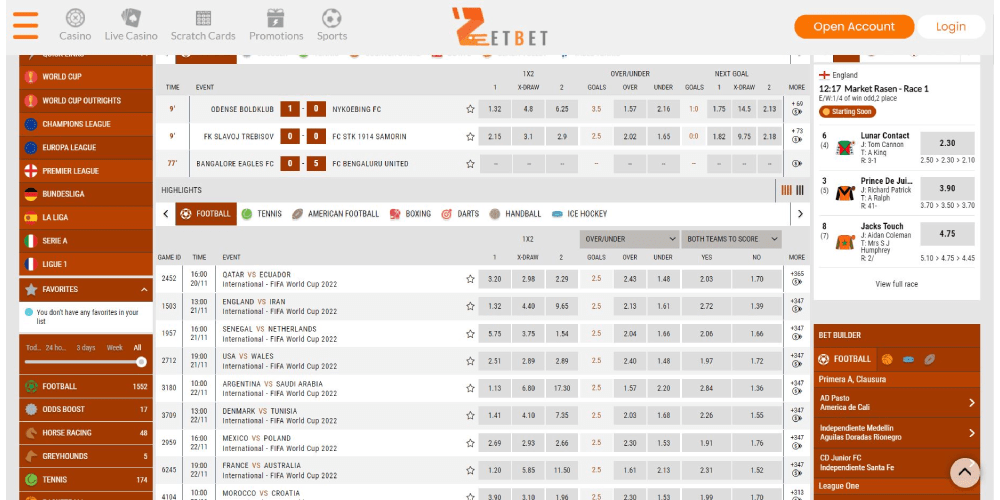The height and width of the screenshot is (500, 1000).
Task: Favorite Bangalore Eagles FC match
Action: click(x=470, y=164)
